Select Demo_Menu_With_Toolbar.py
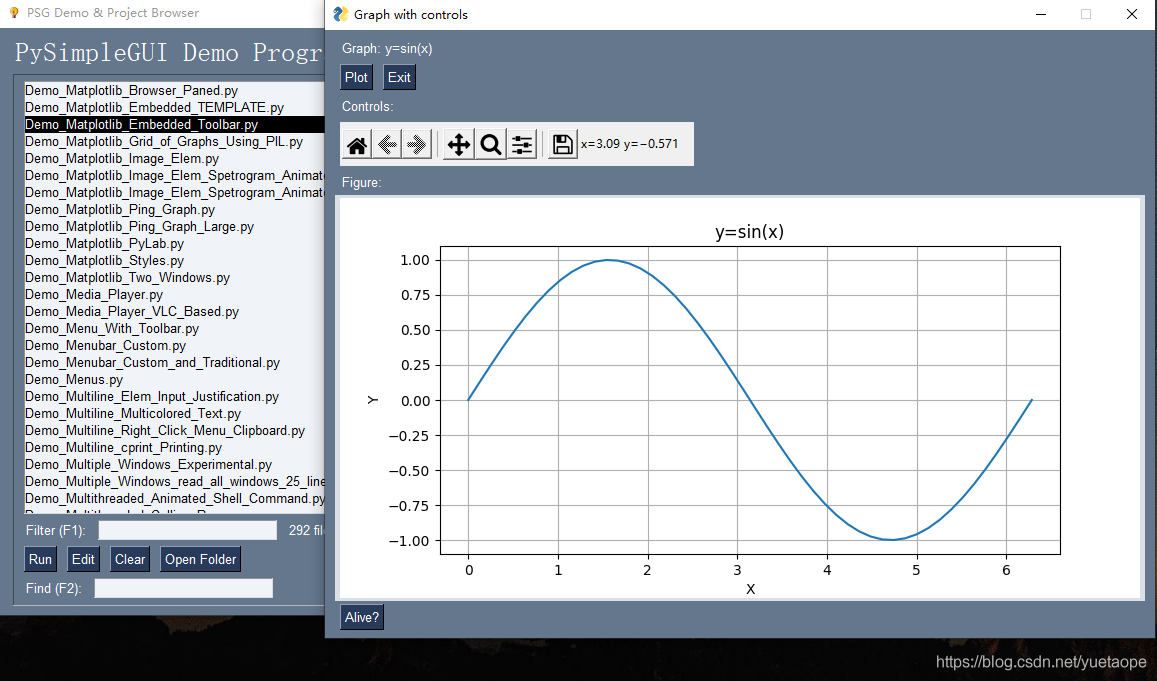The width and height of the screenshot is (1157, 681). pyautogui.click(x=174, y=328)
